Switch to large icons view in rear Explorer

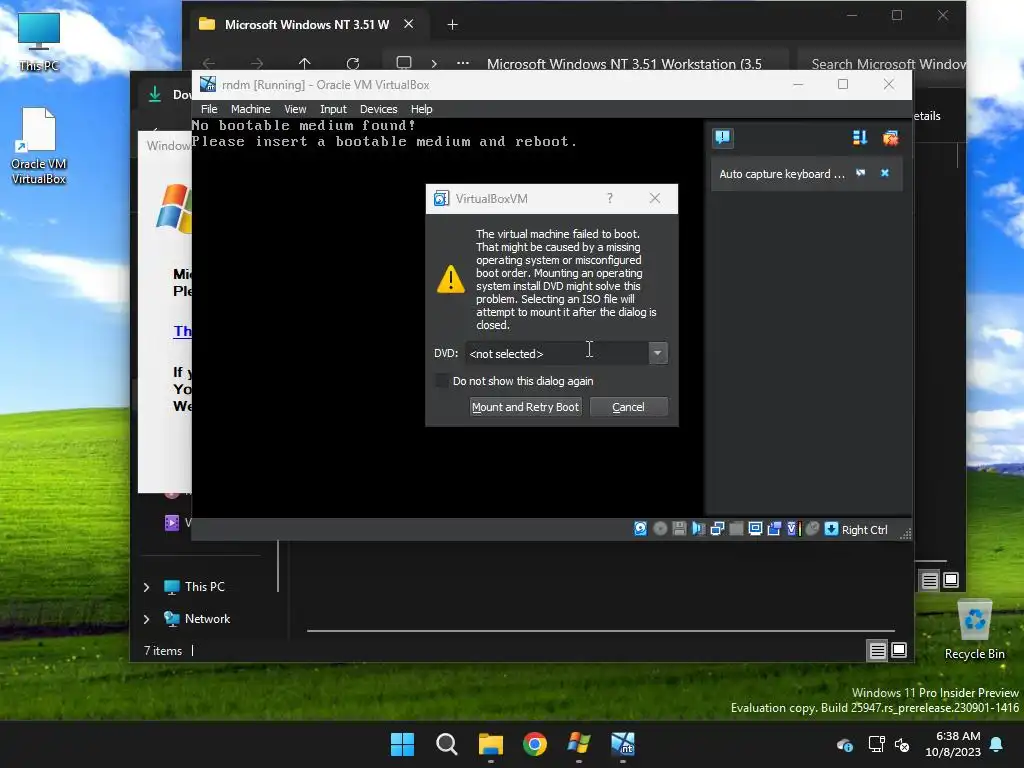(x=951, y=580)
